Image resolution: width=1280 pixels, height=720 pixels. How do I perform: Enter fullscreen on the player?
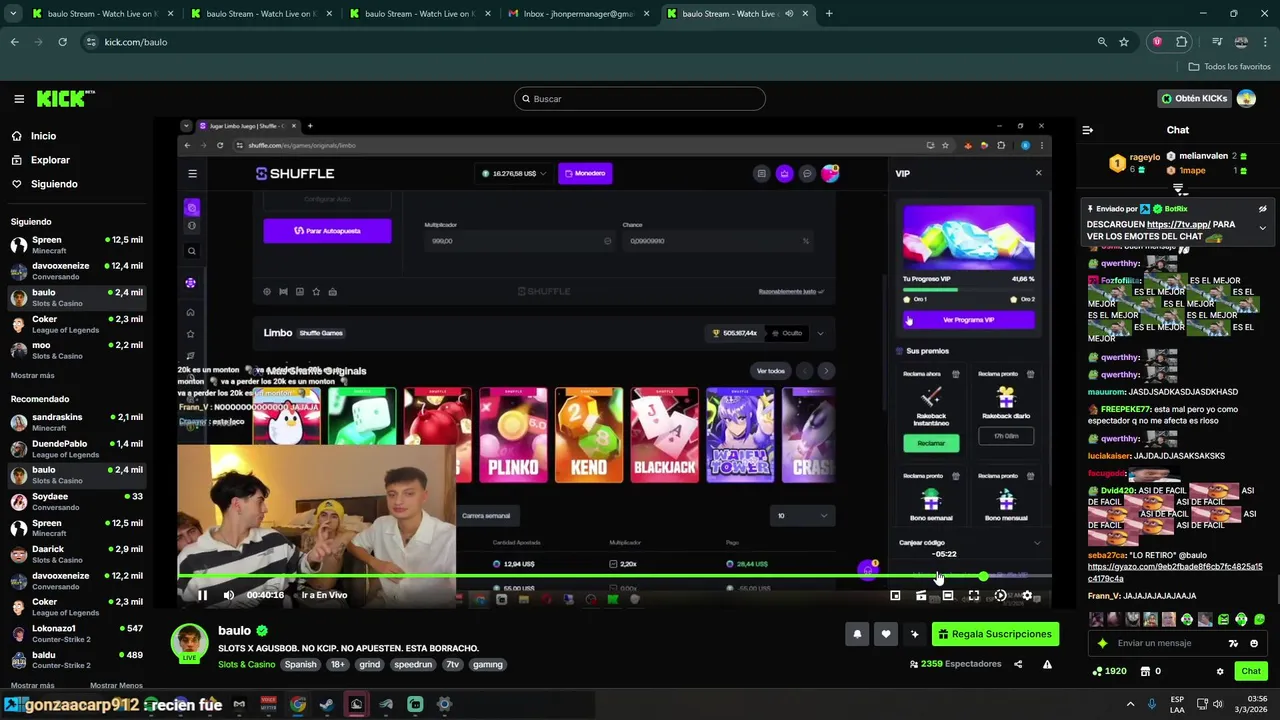click(x=974, y=596)
